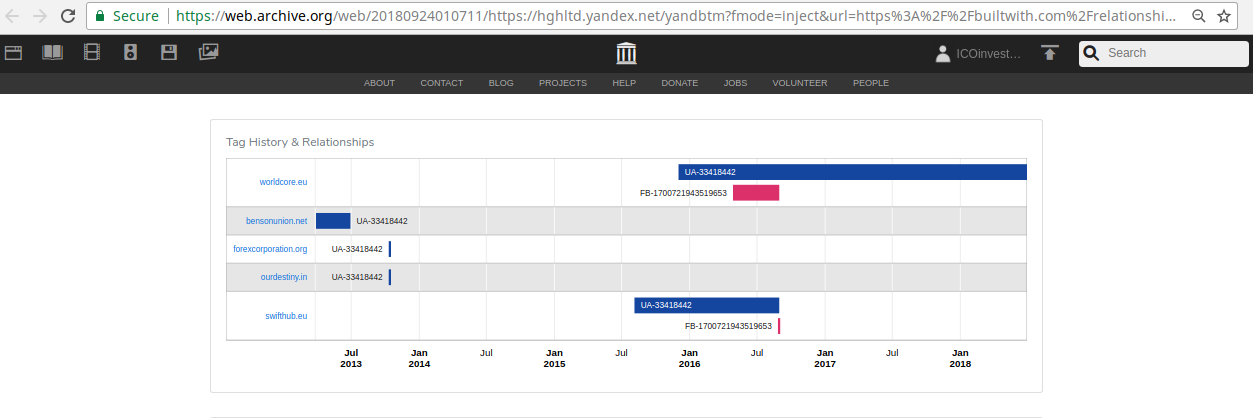Open Archive Texts book icon
The image size is (1253, 418).
pos(52,53)
